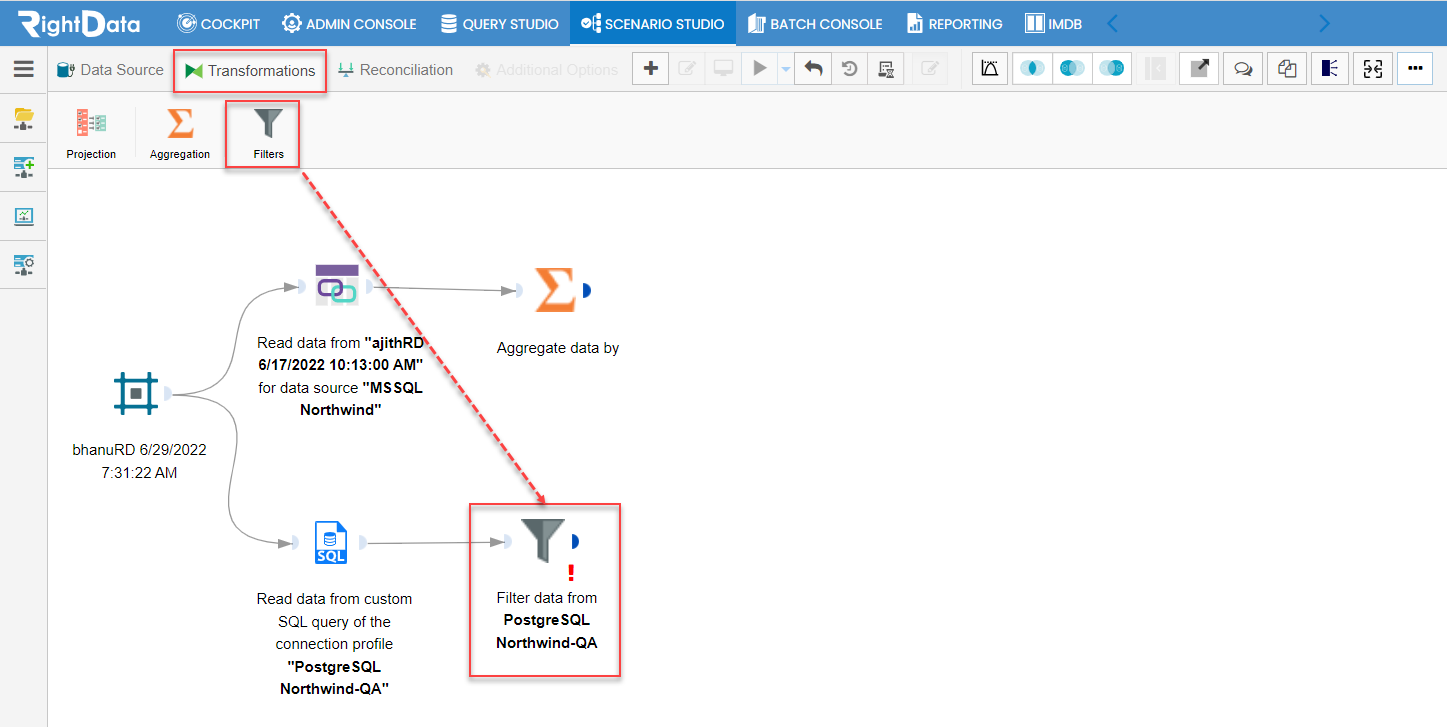
Task: Select the full-overlap Venn diagram icon
Action: tap(1072, 69)
